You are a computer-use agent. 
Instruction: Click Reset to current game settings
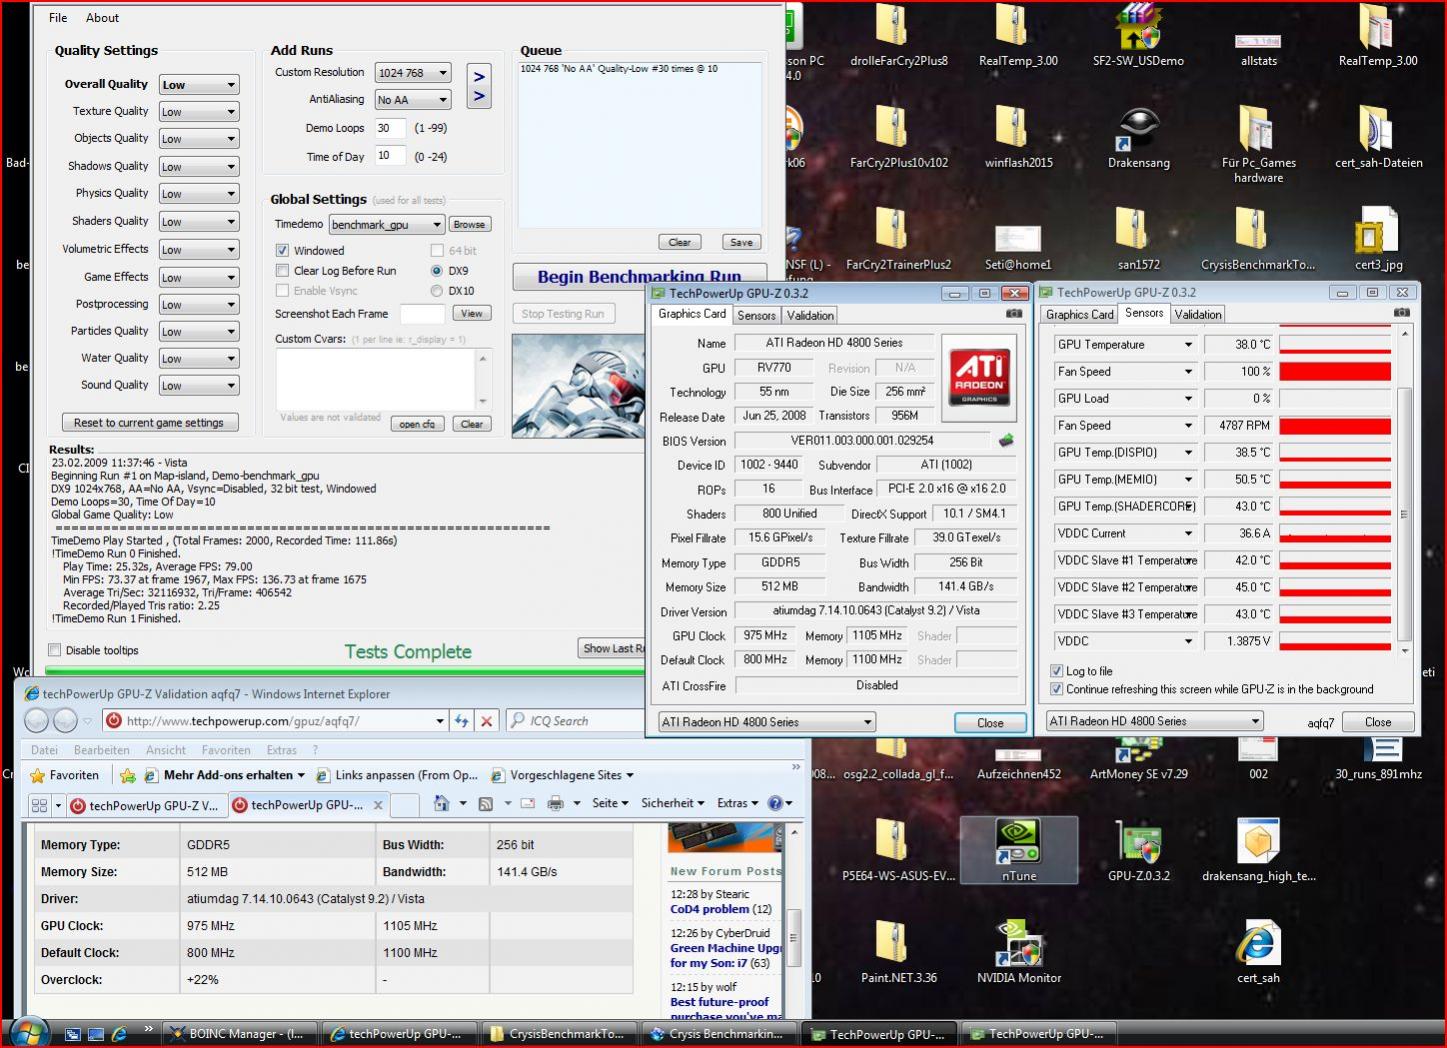pyautogui.click(x=149, y=423)
